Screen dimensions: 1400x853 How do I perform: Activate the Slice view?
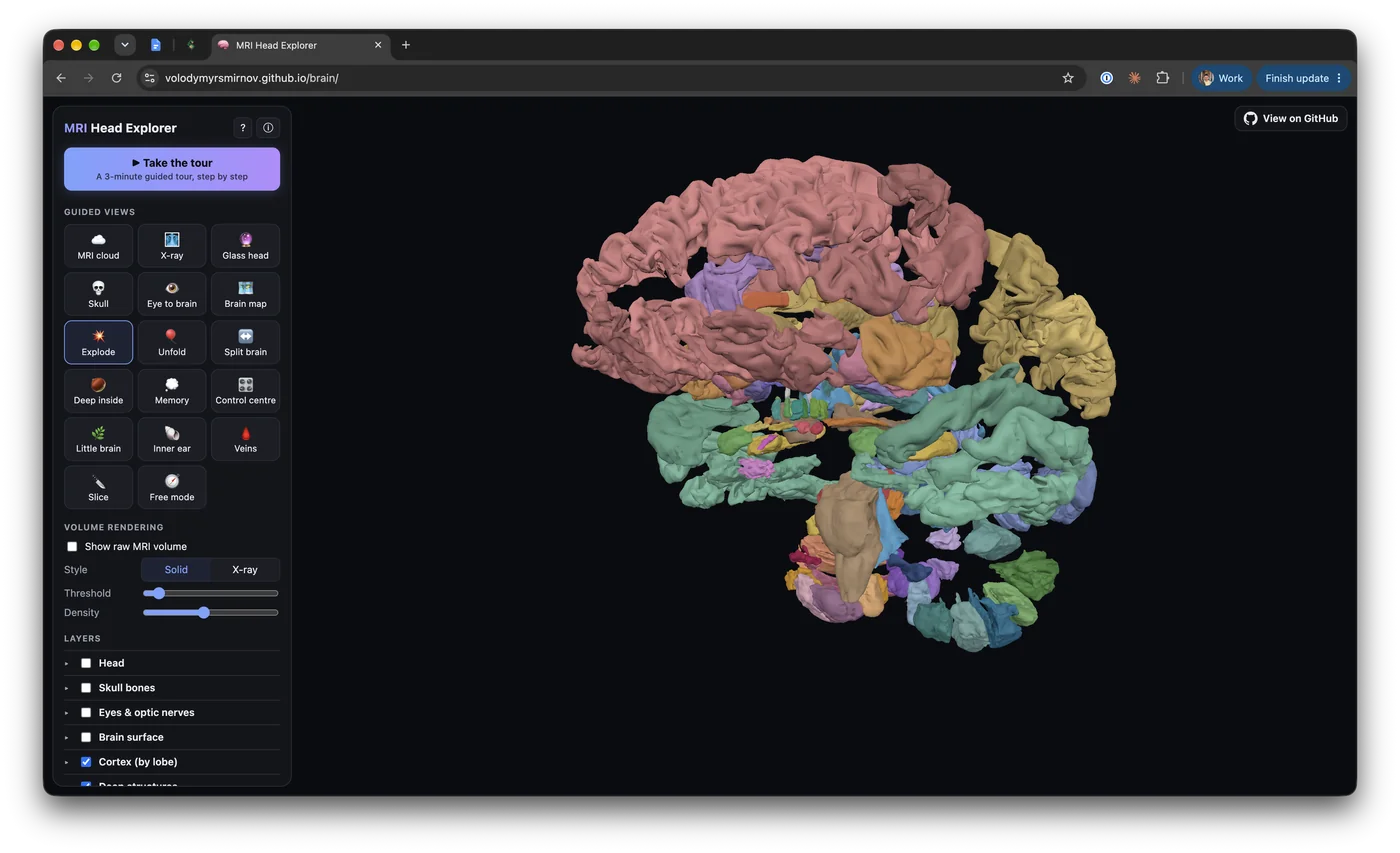98,487
